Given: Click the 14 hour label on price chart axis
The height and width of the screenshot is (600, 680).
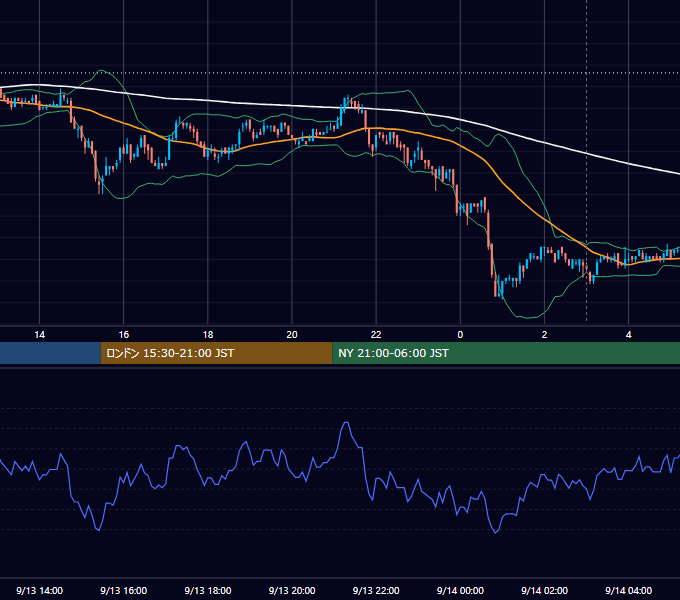Looking at the screenshot, I should tap(39, 335).
